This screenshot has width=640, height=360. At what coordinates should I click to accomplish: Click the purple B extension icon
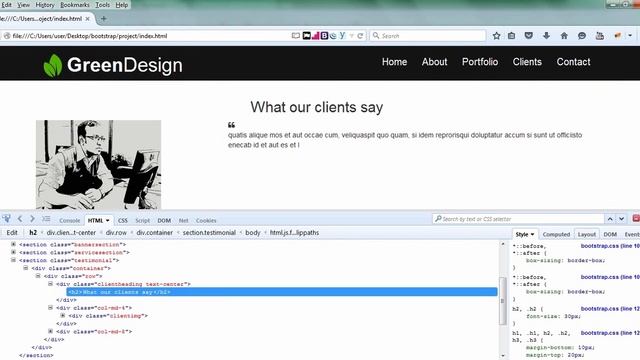point(324,36)
